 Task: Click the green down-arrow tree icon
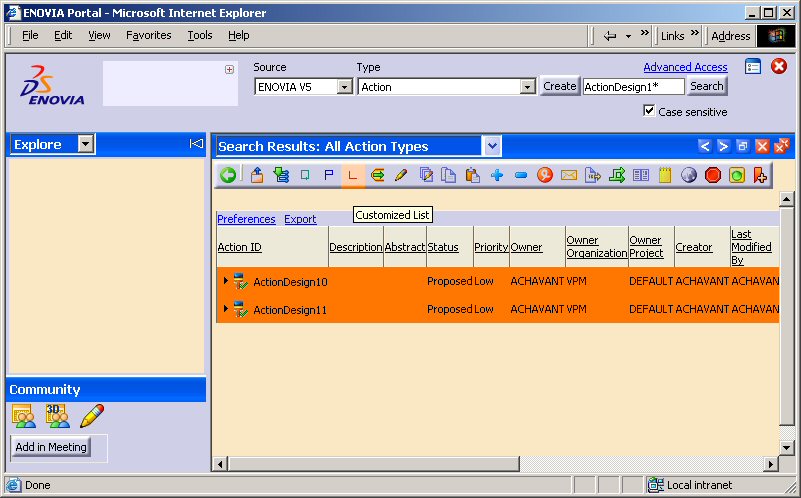click(x=281, y=176)
